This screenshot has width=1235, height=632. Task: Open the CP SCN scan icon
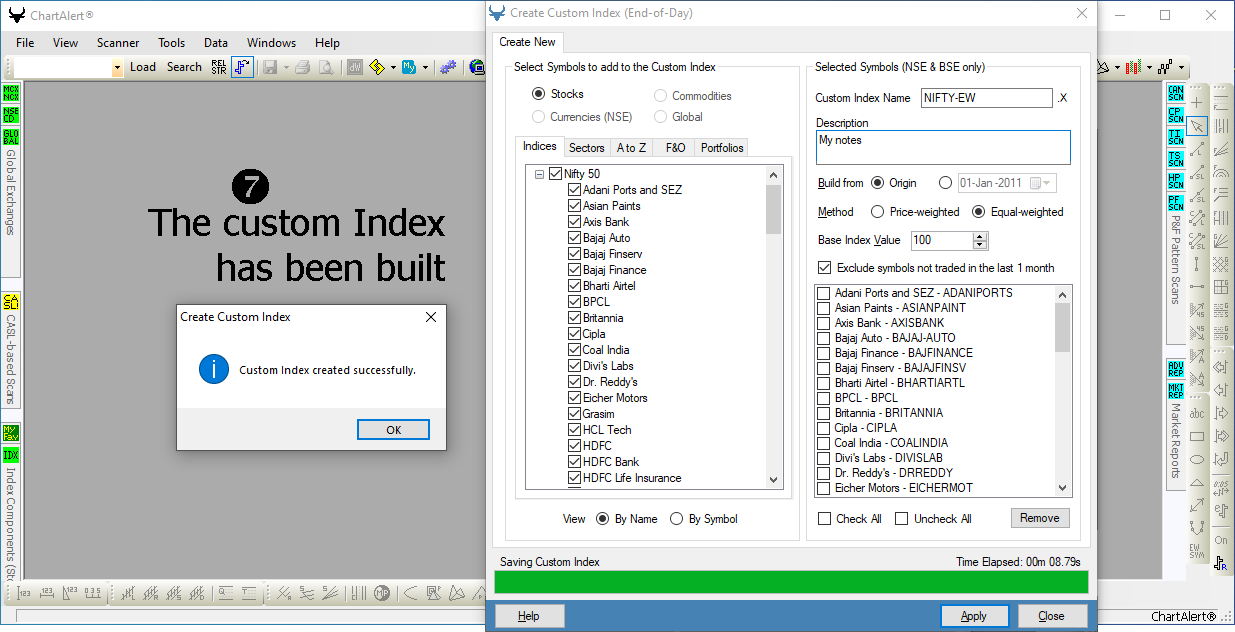click(1176, 116)
